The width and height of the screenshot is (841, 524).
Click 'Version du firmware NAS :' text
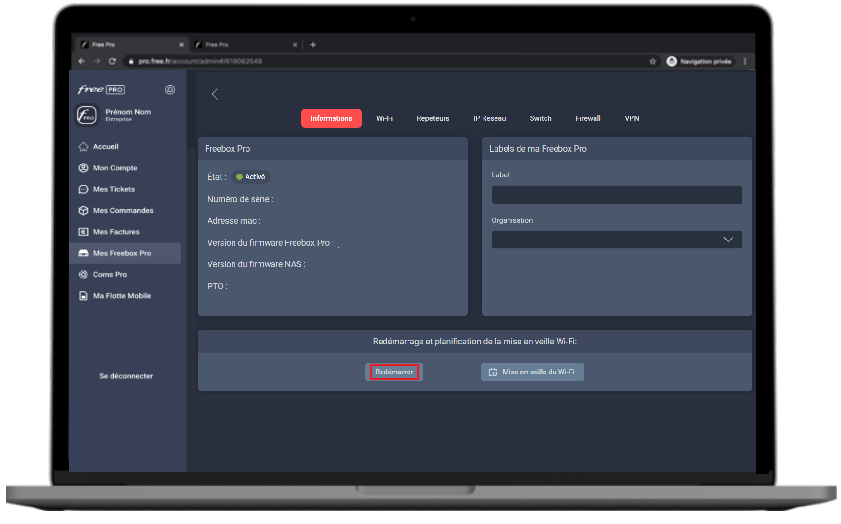point(256,264)
